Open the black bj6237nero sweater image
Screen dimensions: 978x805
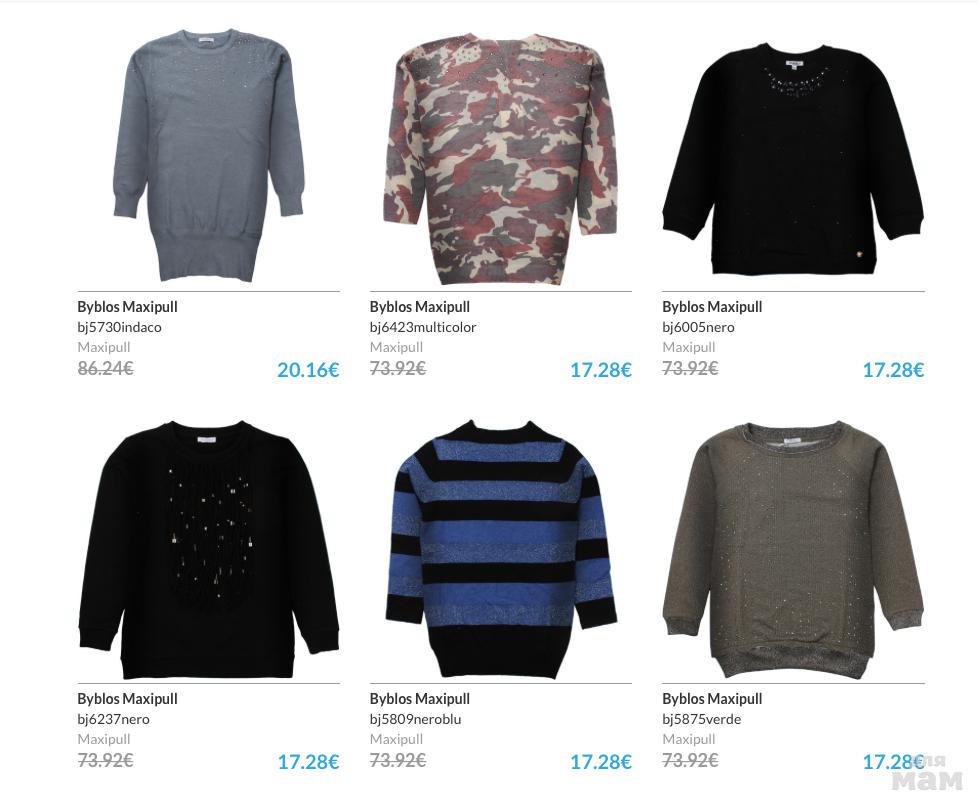click(208, 550)
